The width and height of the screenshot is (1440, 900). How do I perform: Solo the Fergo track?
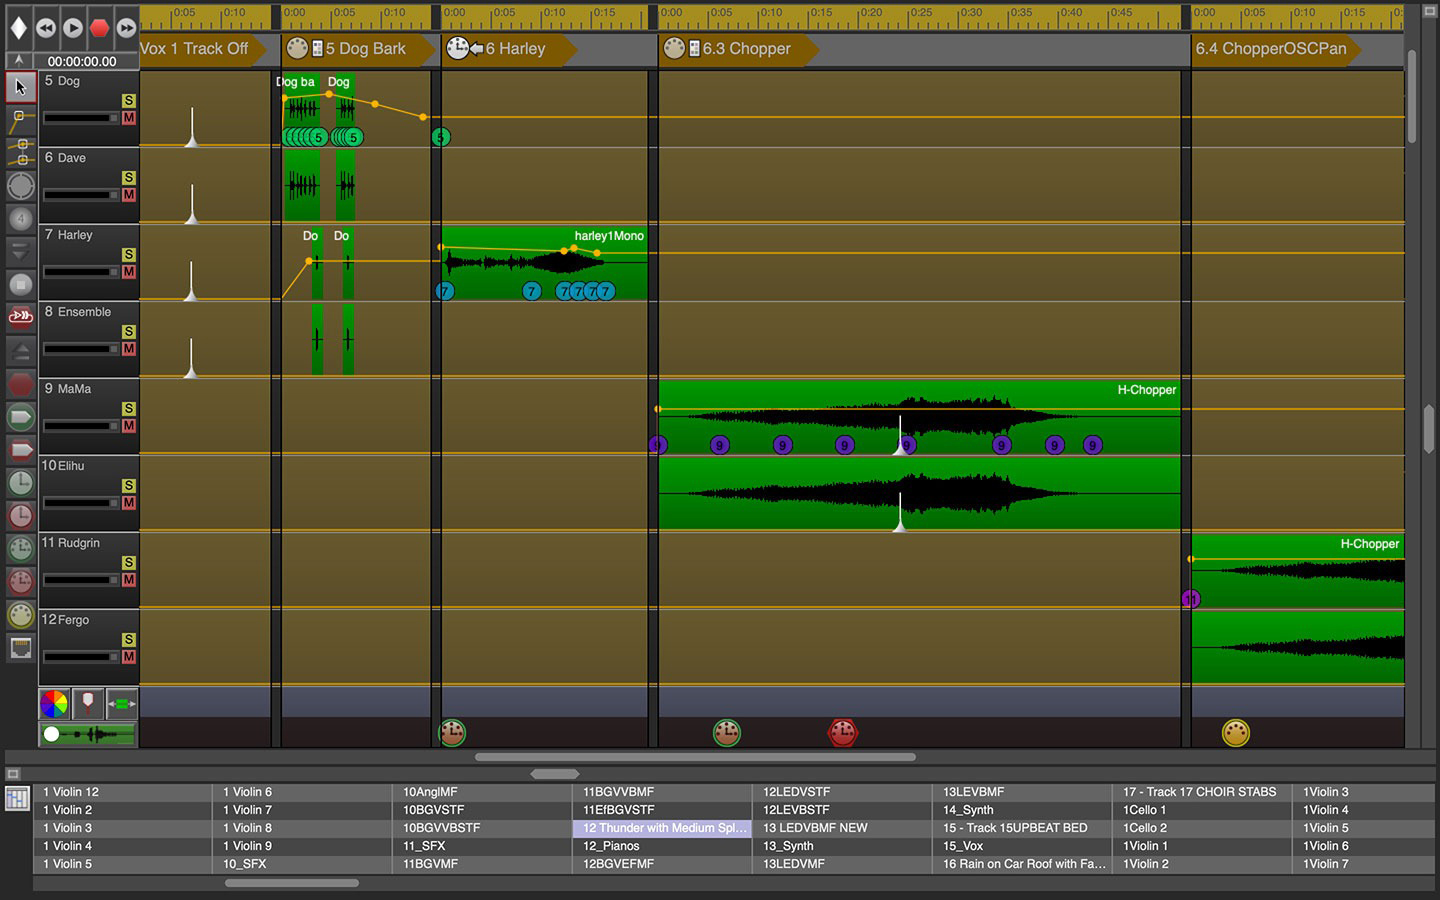[x=129, y=639]
